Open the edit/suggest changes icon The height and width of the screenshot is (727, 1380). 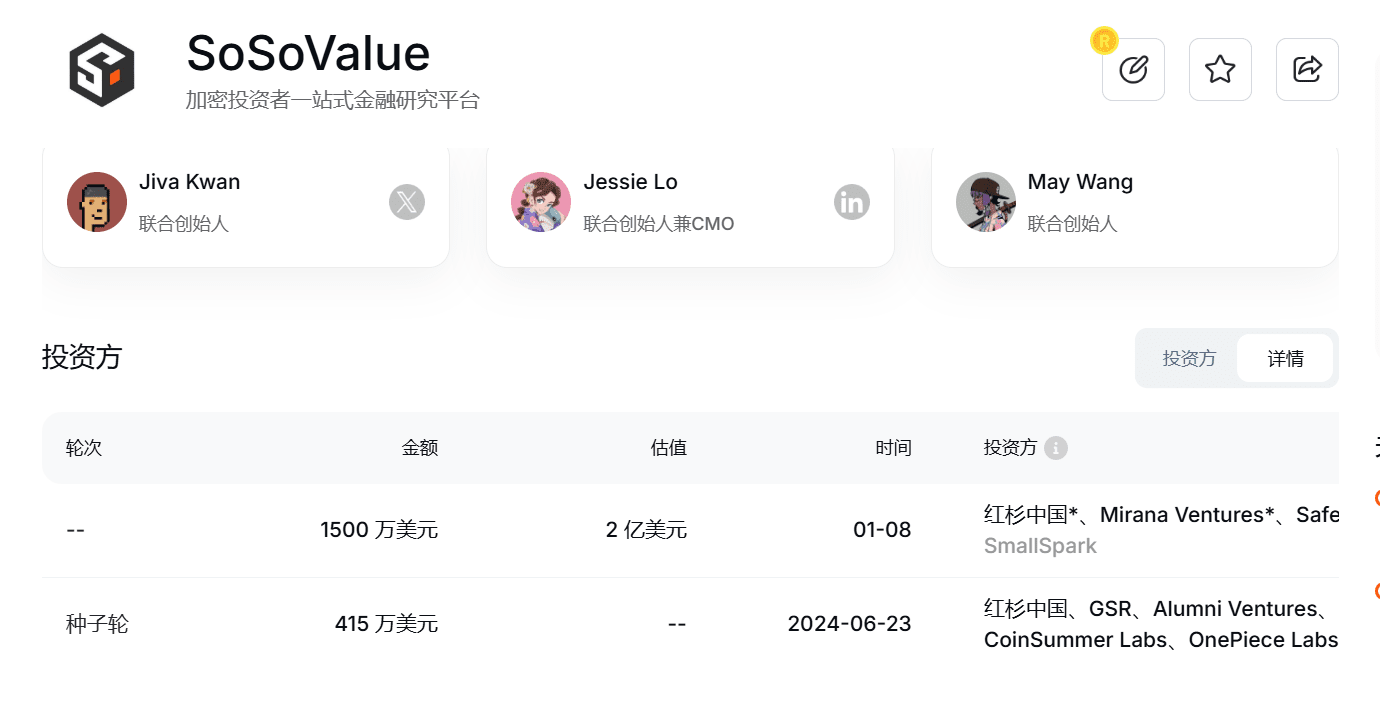click(x=1133, y=69)
